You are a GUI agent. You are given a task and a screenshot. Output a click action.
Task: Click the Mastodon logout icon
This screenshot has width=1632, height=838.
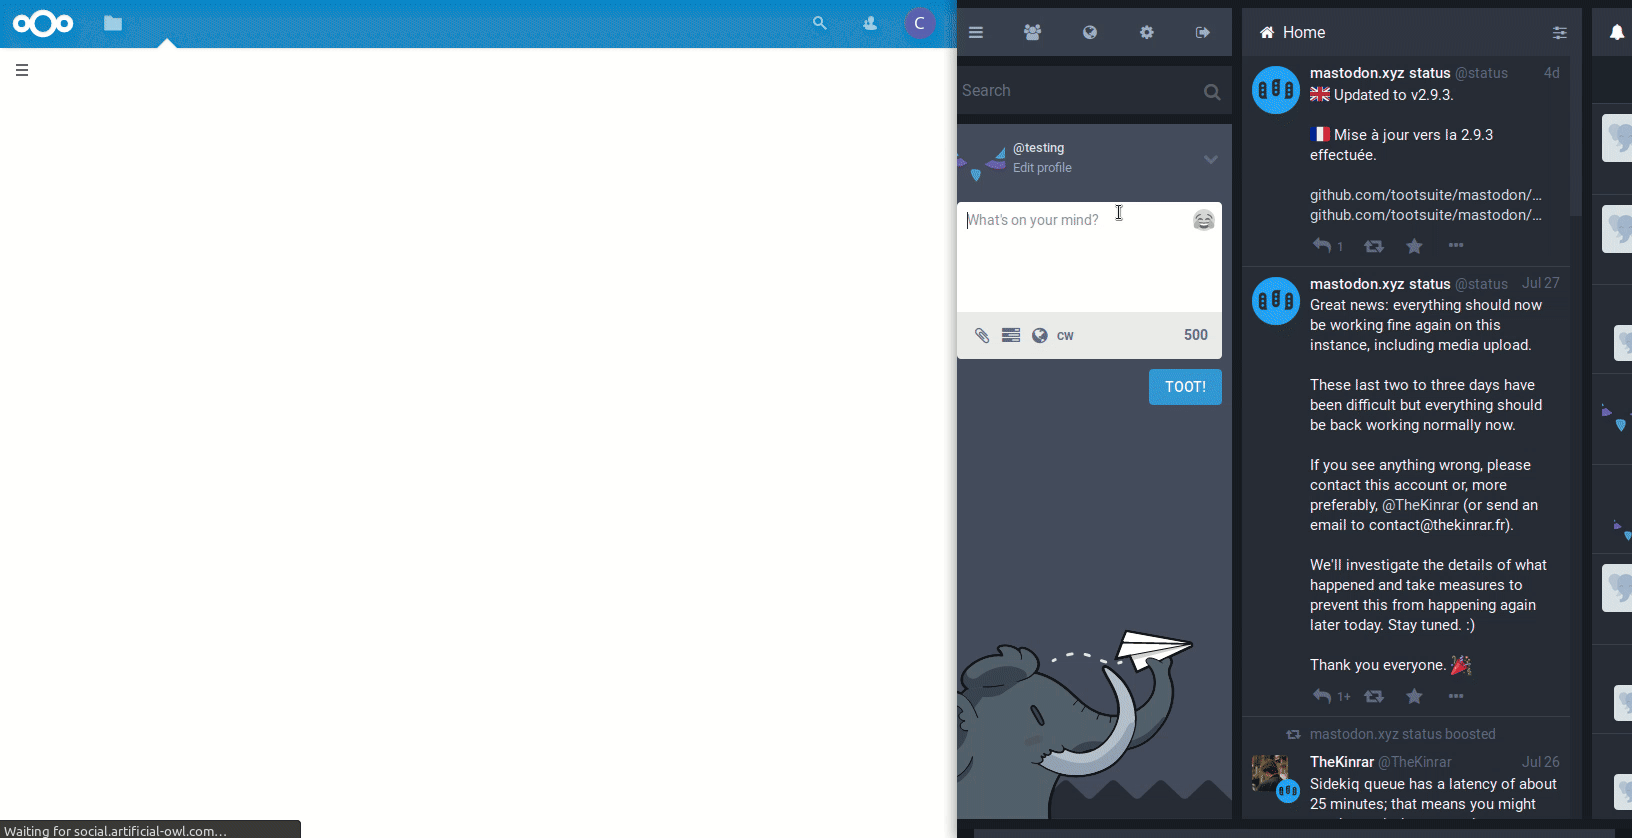click(x=1202, y=32)
